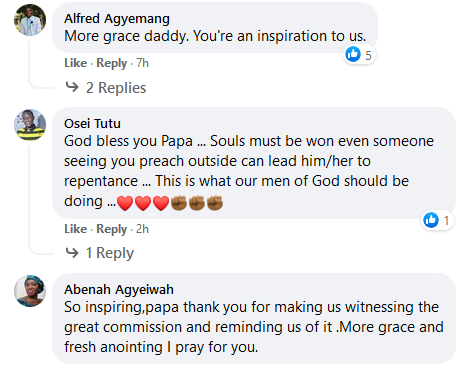Click thumbs-up reaction icon on Osei Tutu's comment
The height and width of the screenshot is (368, 458).
pyautogui.click(x=431, y=220)
